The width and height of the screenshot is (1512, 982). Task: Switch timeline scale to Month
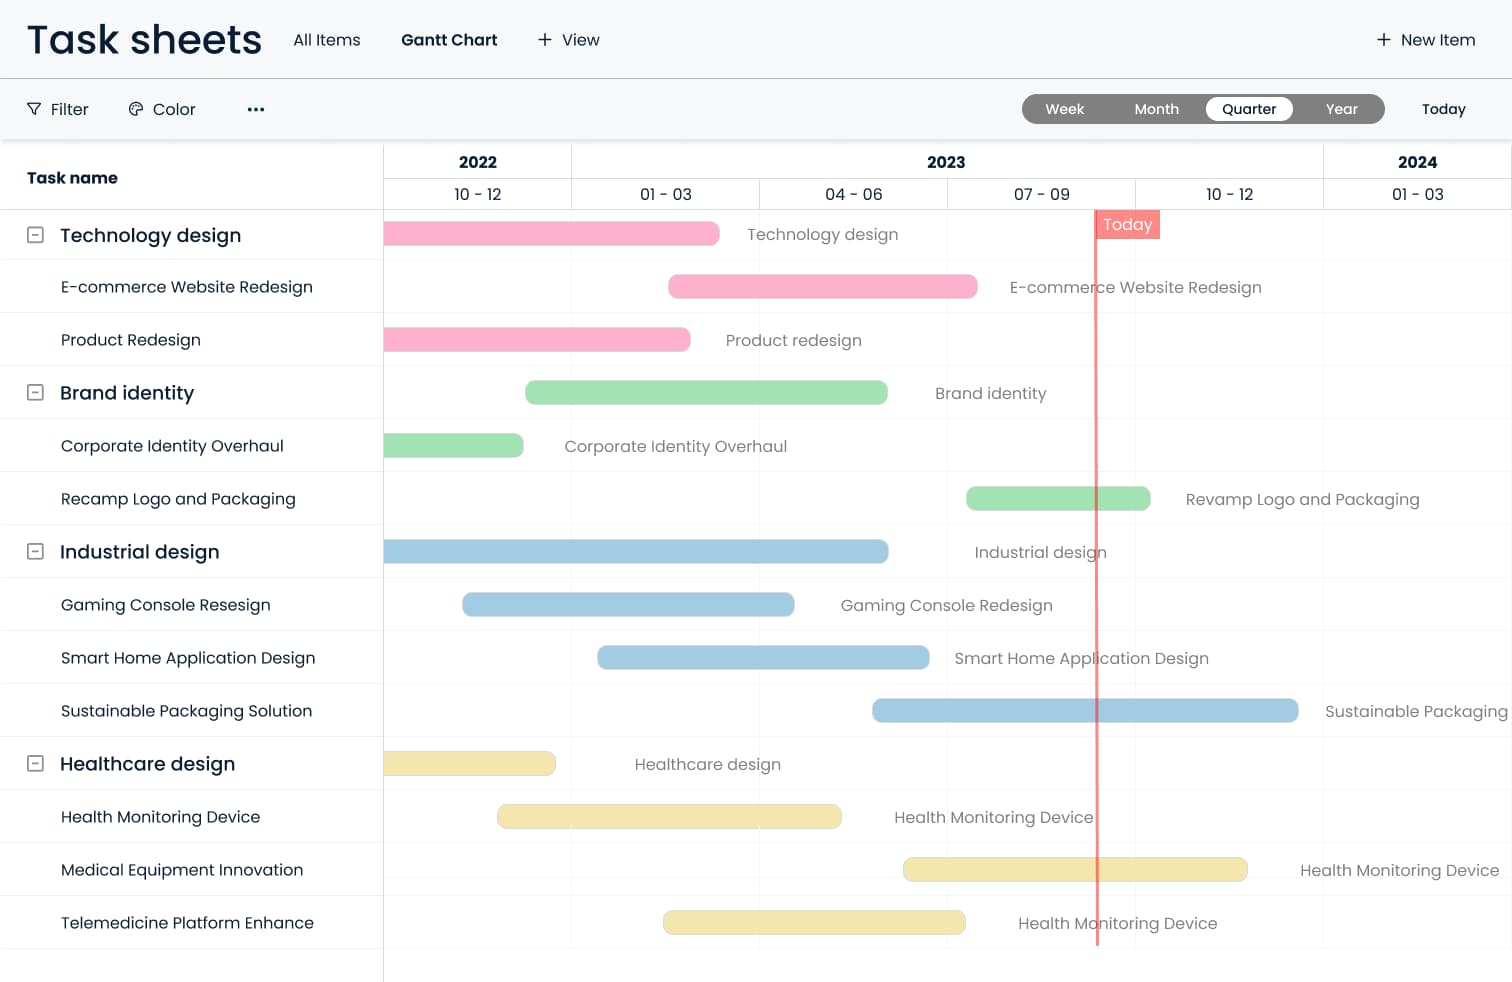[x=1156, y=109]
